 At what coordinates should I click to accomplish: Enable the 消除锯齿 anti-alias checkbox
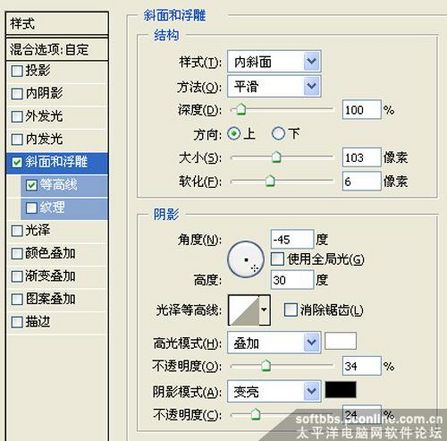(290, 310)
